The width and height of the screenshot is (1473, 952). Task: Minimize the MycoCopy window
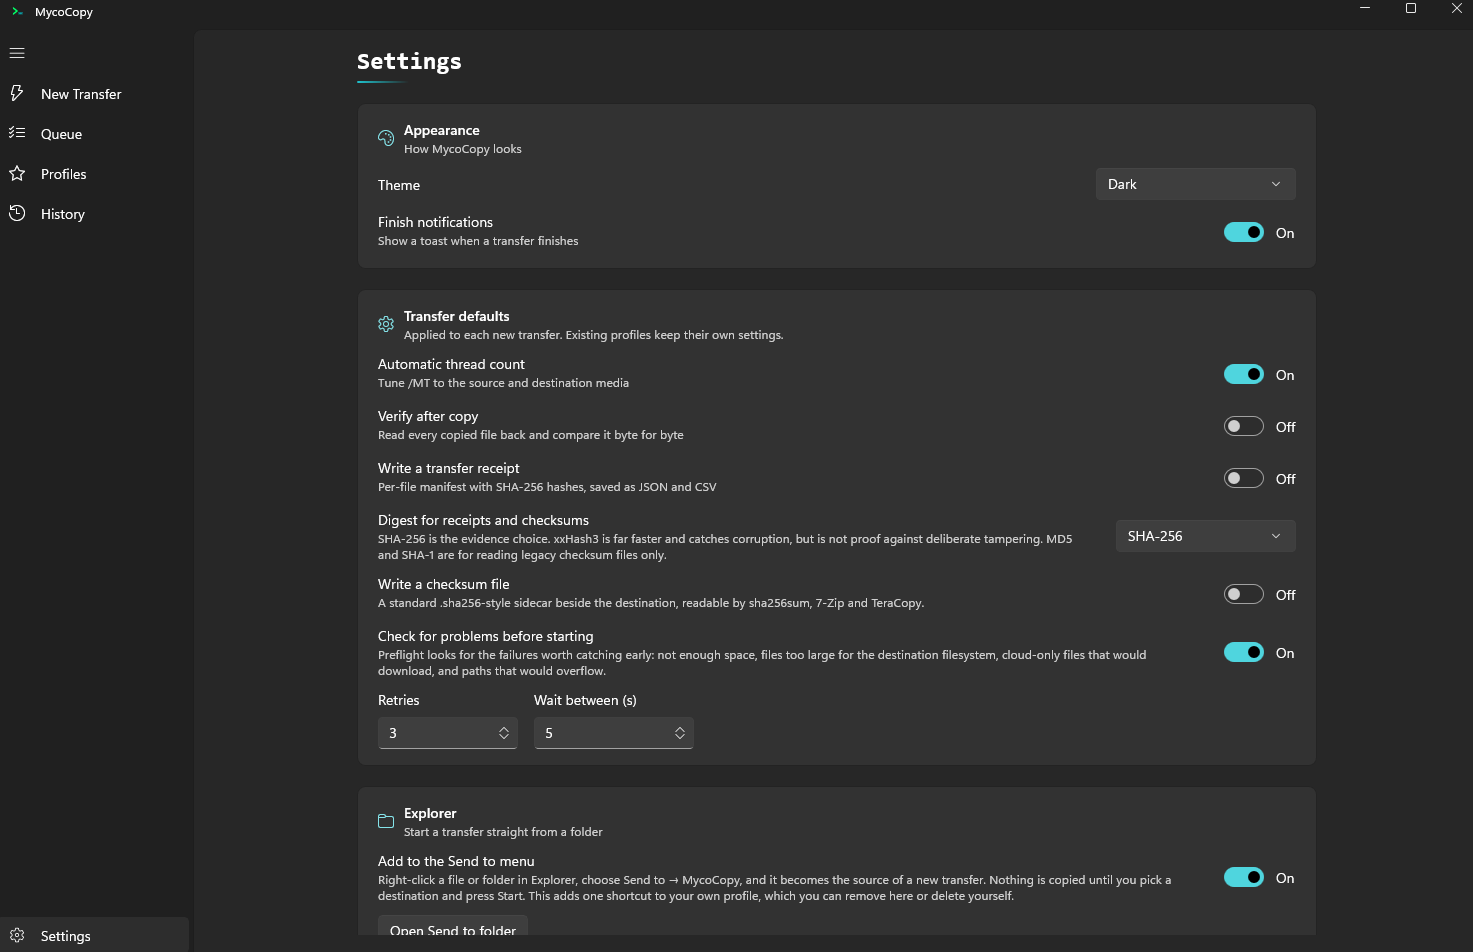[x=1365, y=8]
